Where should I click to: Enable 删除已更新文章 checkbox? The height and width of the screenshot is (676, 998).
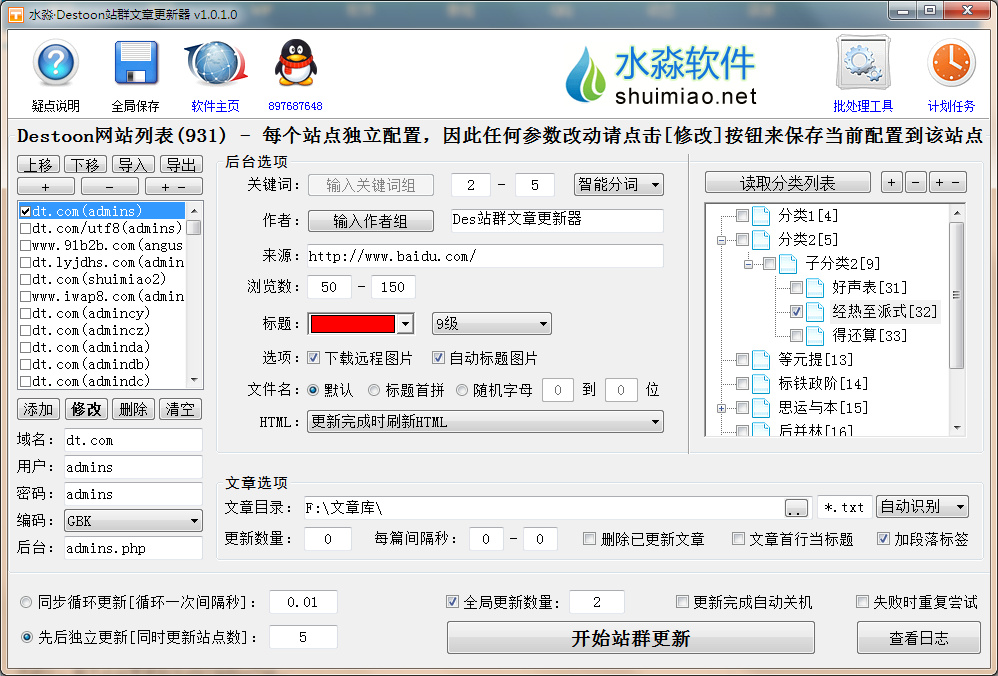(589, 539)
